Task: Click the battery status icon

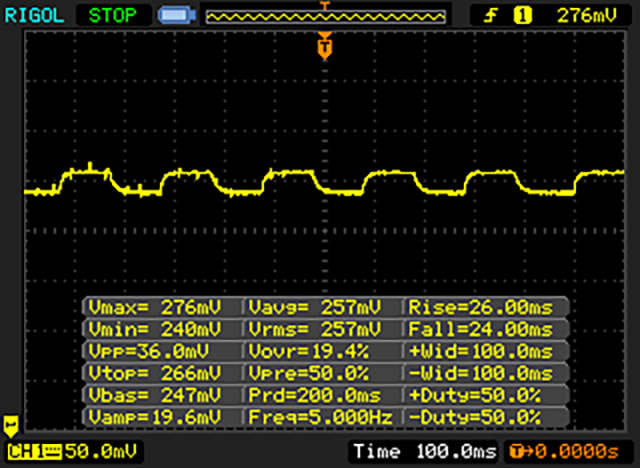Action: pyautogui.click(x=177, y=16)
